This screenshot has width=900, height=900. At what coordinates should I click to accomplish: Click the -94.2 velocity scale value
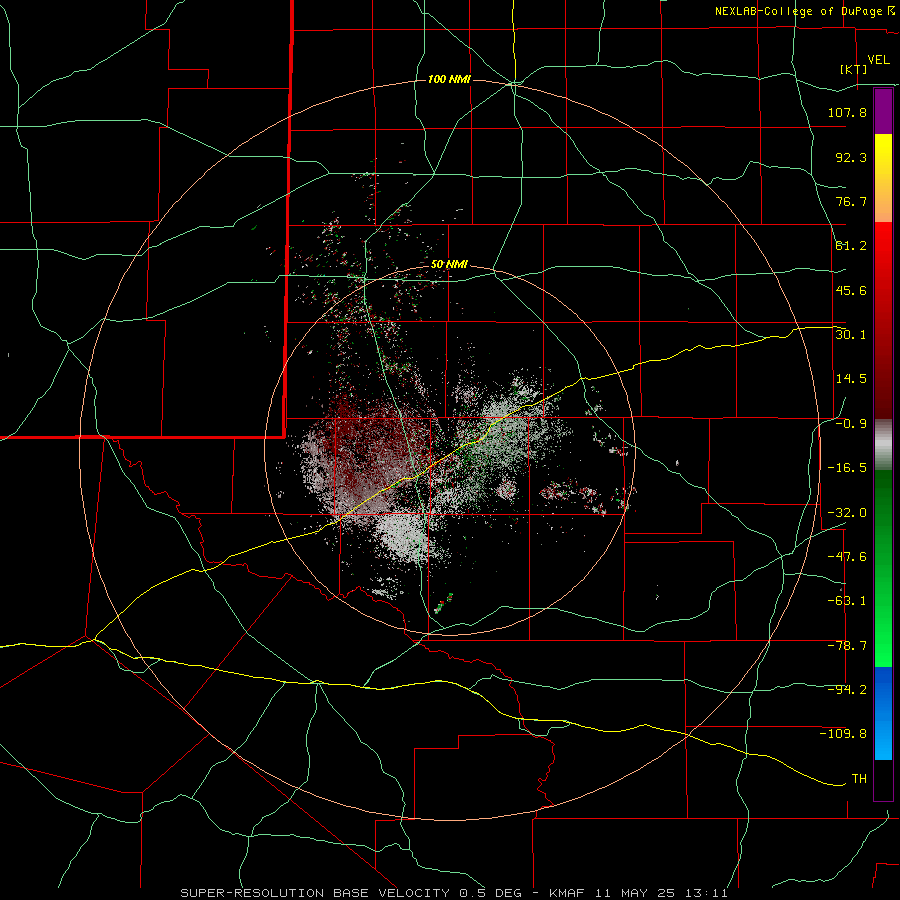(847, 690)
